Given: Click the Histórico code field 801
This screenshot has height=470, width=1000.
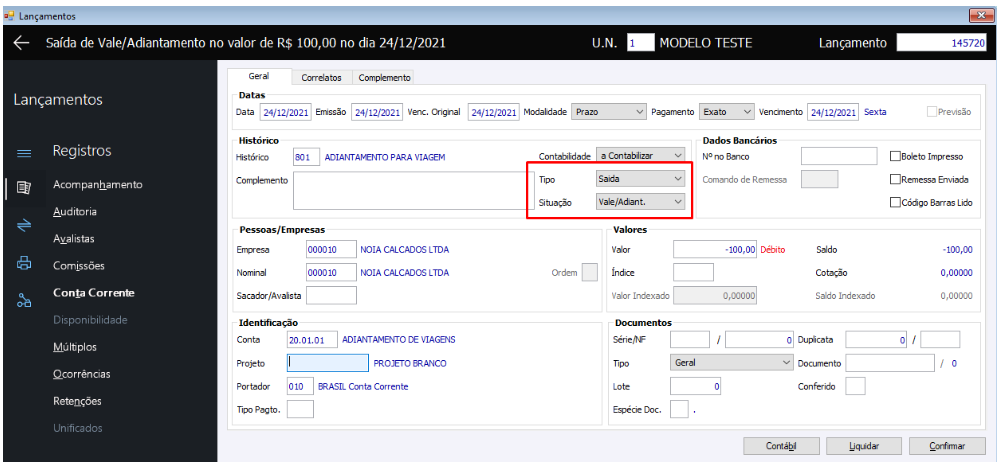Looking at the screenshot, I should 306,156.
